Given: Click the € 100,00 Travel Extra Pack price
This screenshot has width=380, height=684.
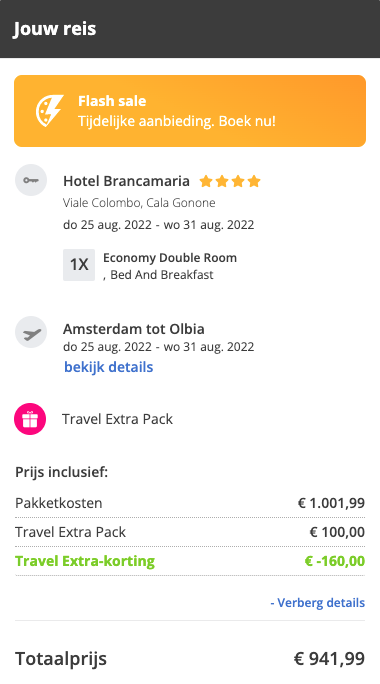Looking at the screenshot, I should pos(337,532).
